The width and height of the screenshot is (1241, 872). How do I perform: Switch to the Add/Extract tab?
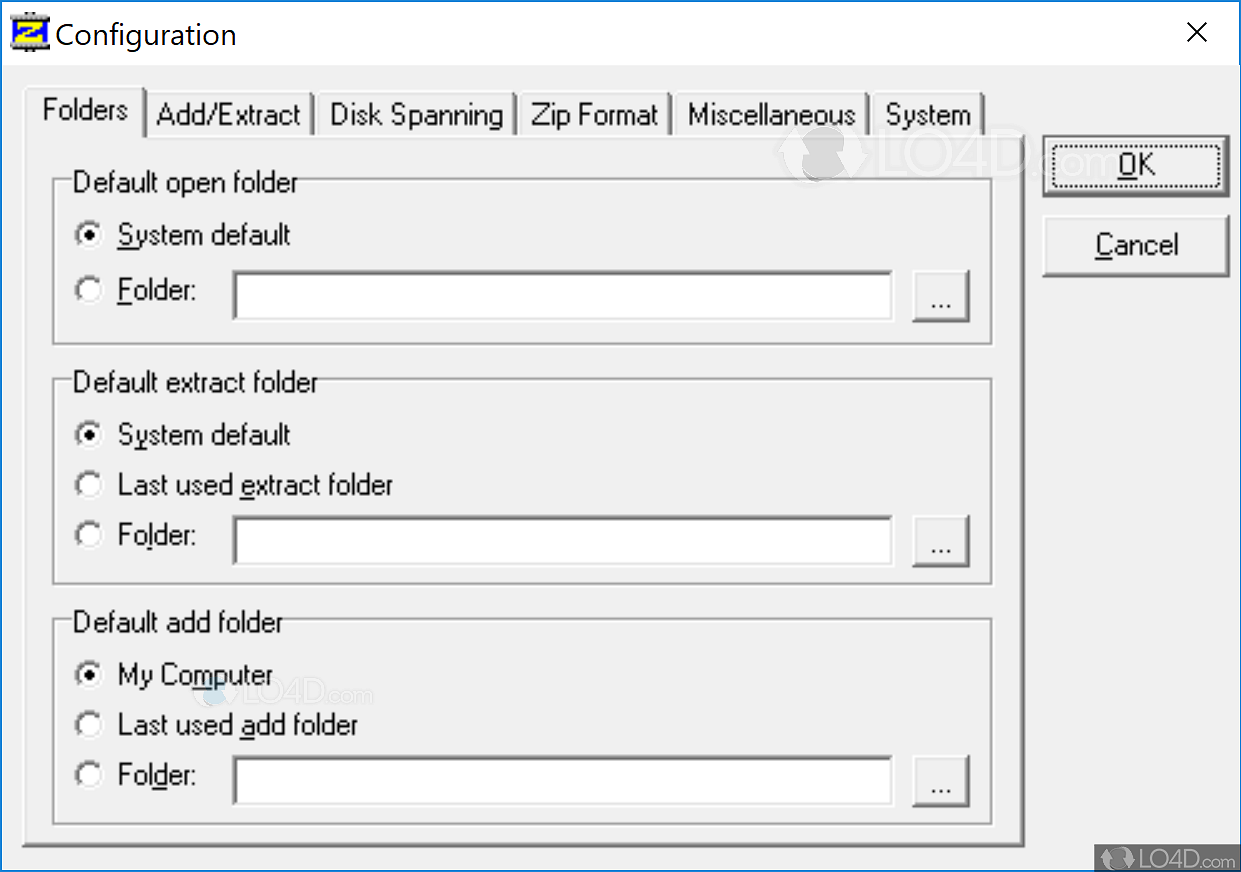(x=229, y=115)
